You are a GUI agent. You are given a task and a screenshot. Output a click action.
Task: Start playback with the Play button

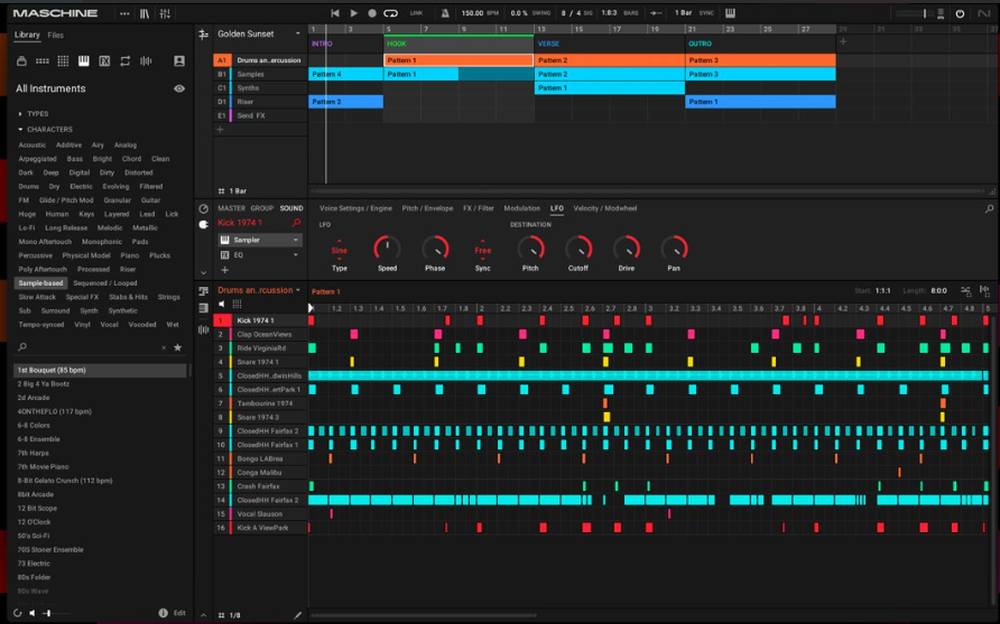tap(354, 13)
